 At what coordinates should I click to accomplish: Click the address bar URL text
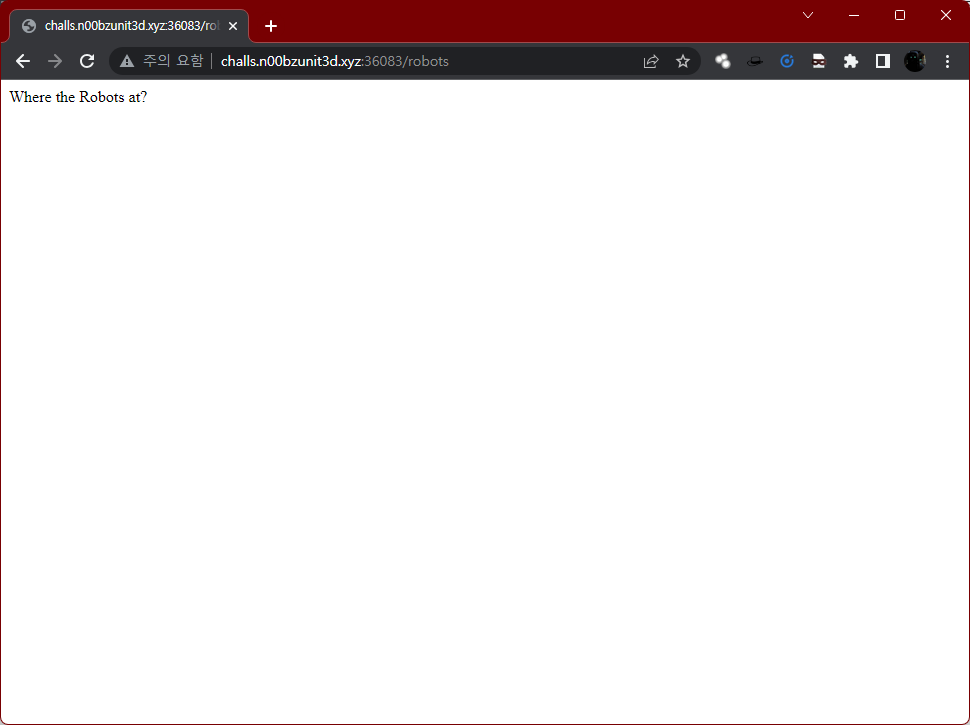(335, 61)
